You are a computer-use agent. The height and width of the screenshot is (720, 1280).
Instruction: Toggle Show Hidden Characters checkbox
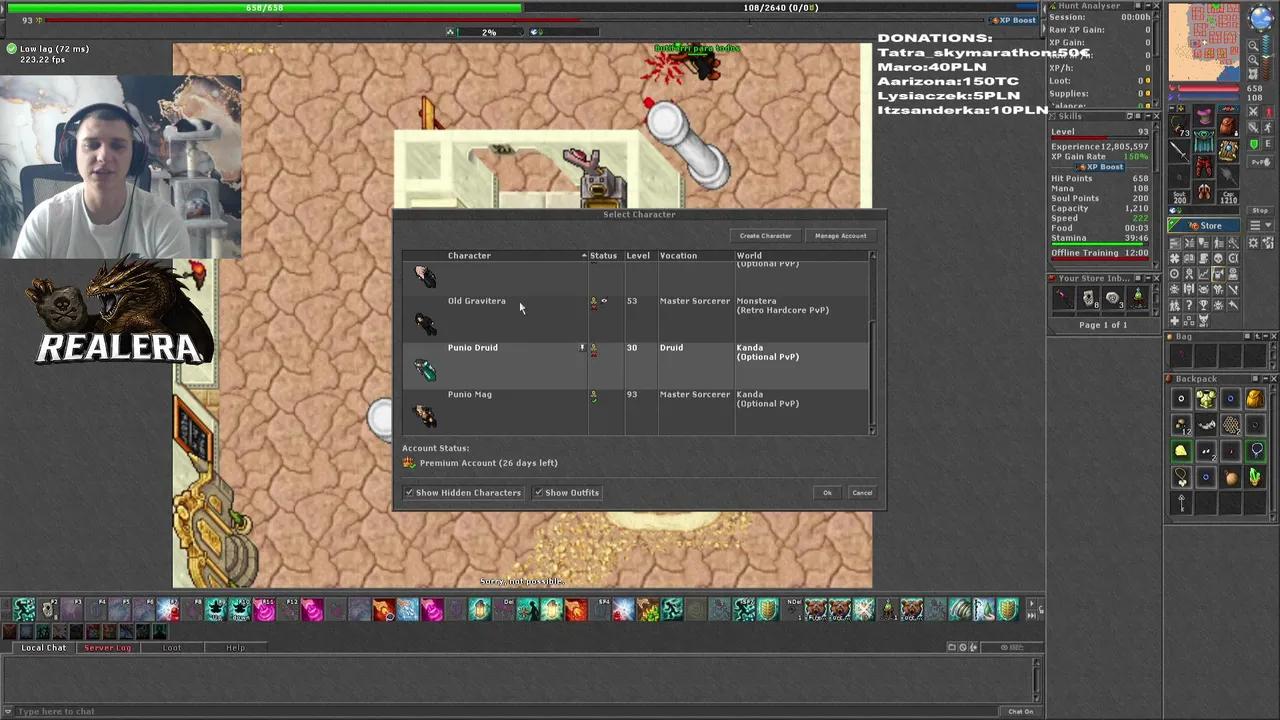[410, 493]
